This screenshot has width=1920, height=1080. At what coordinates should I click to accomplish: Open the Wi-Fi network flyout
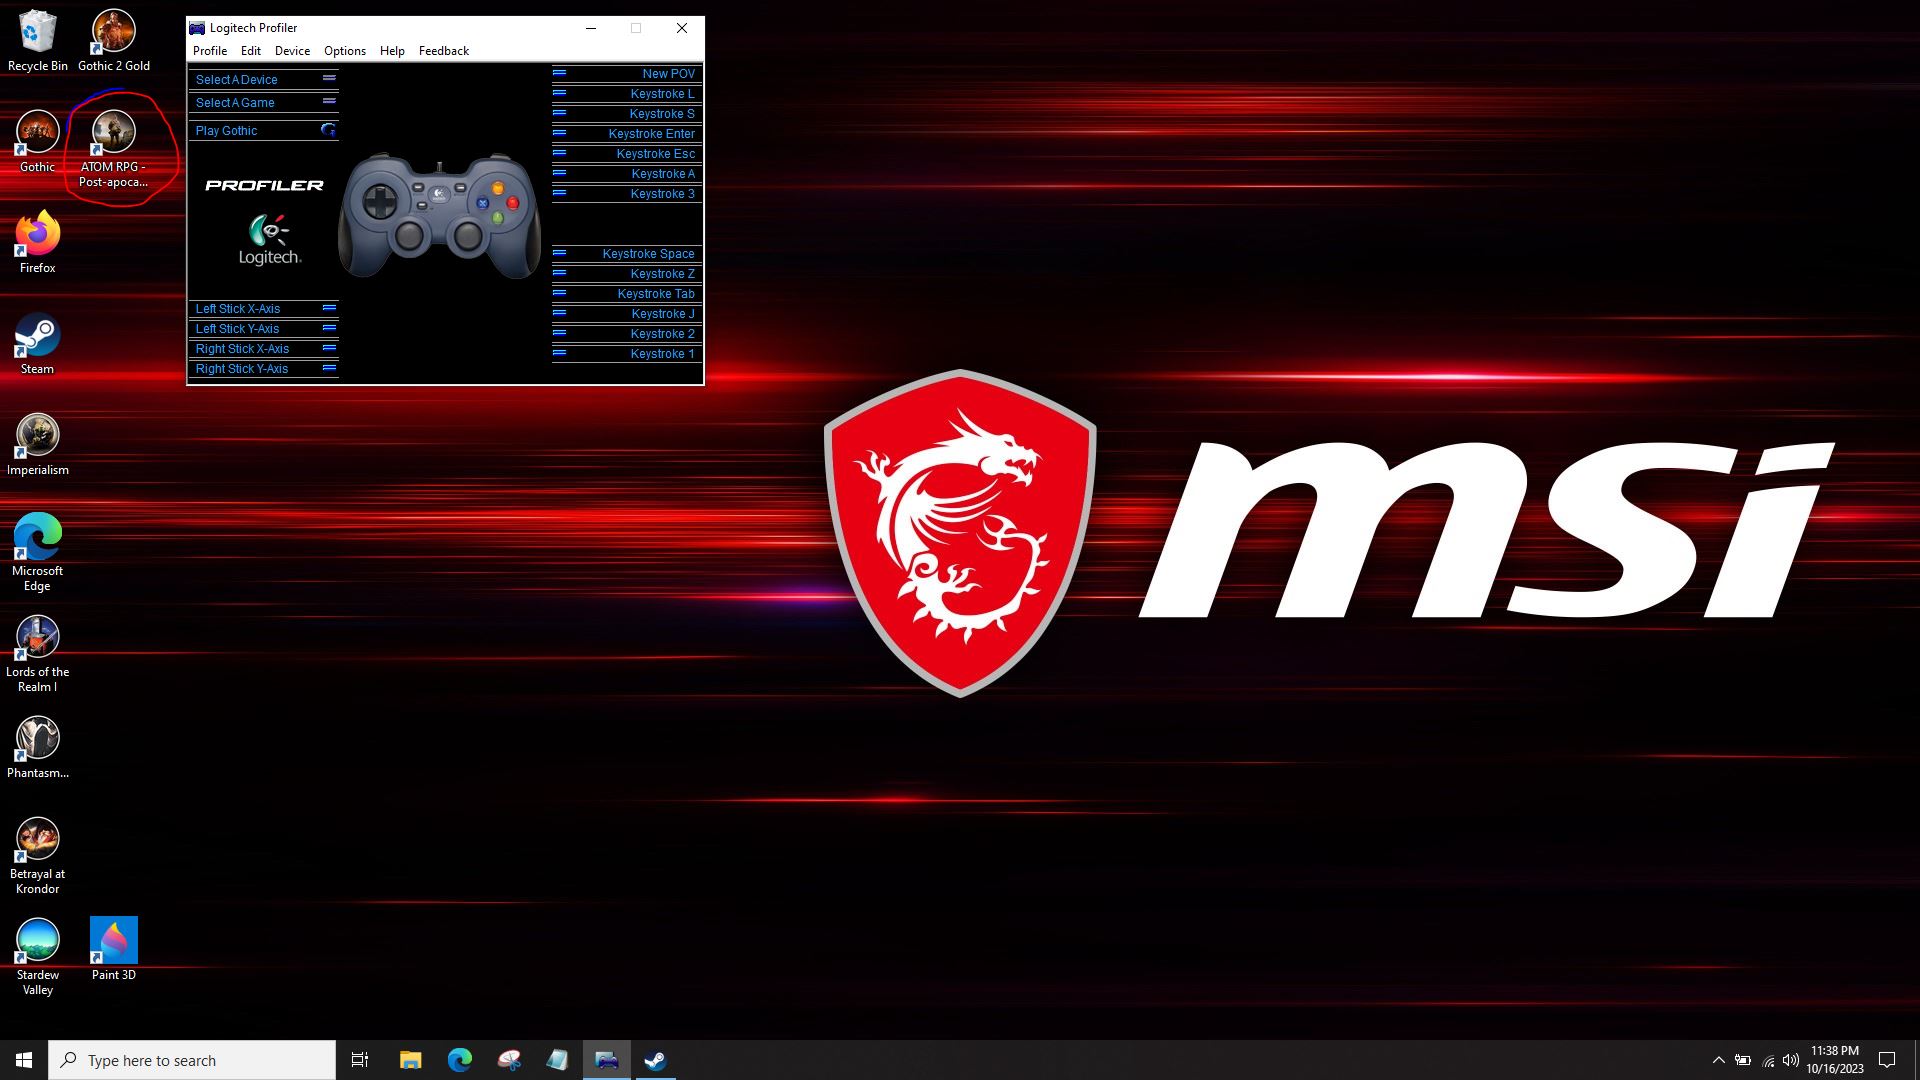point(1767,1060)
